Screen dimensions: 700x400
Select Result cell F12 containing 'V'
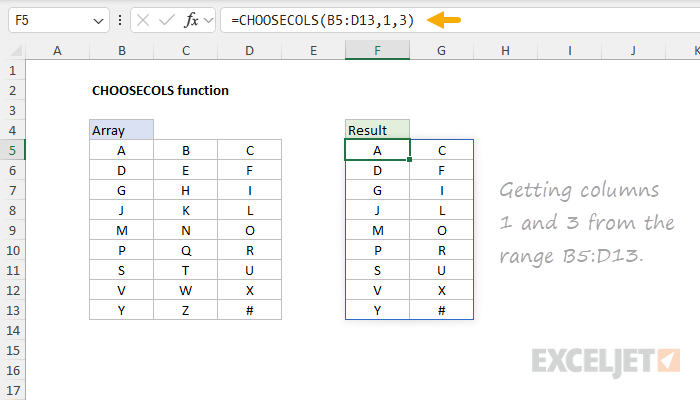click(377, 290)
